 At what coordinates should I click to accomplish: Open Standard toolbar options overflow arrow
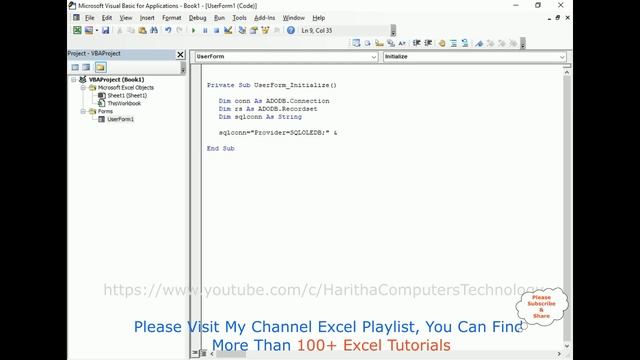(x=393, y=31)
